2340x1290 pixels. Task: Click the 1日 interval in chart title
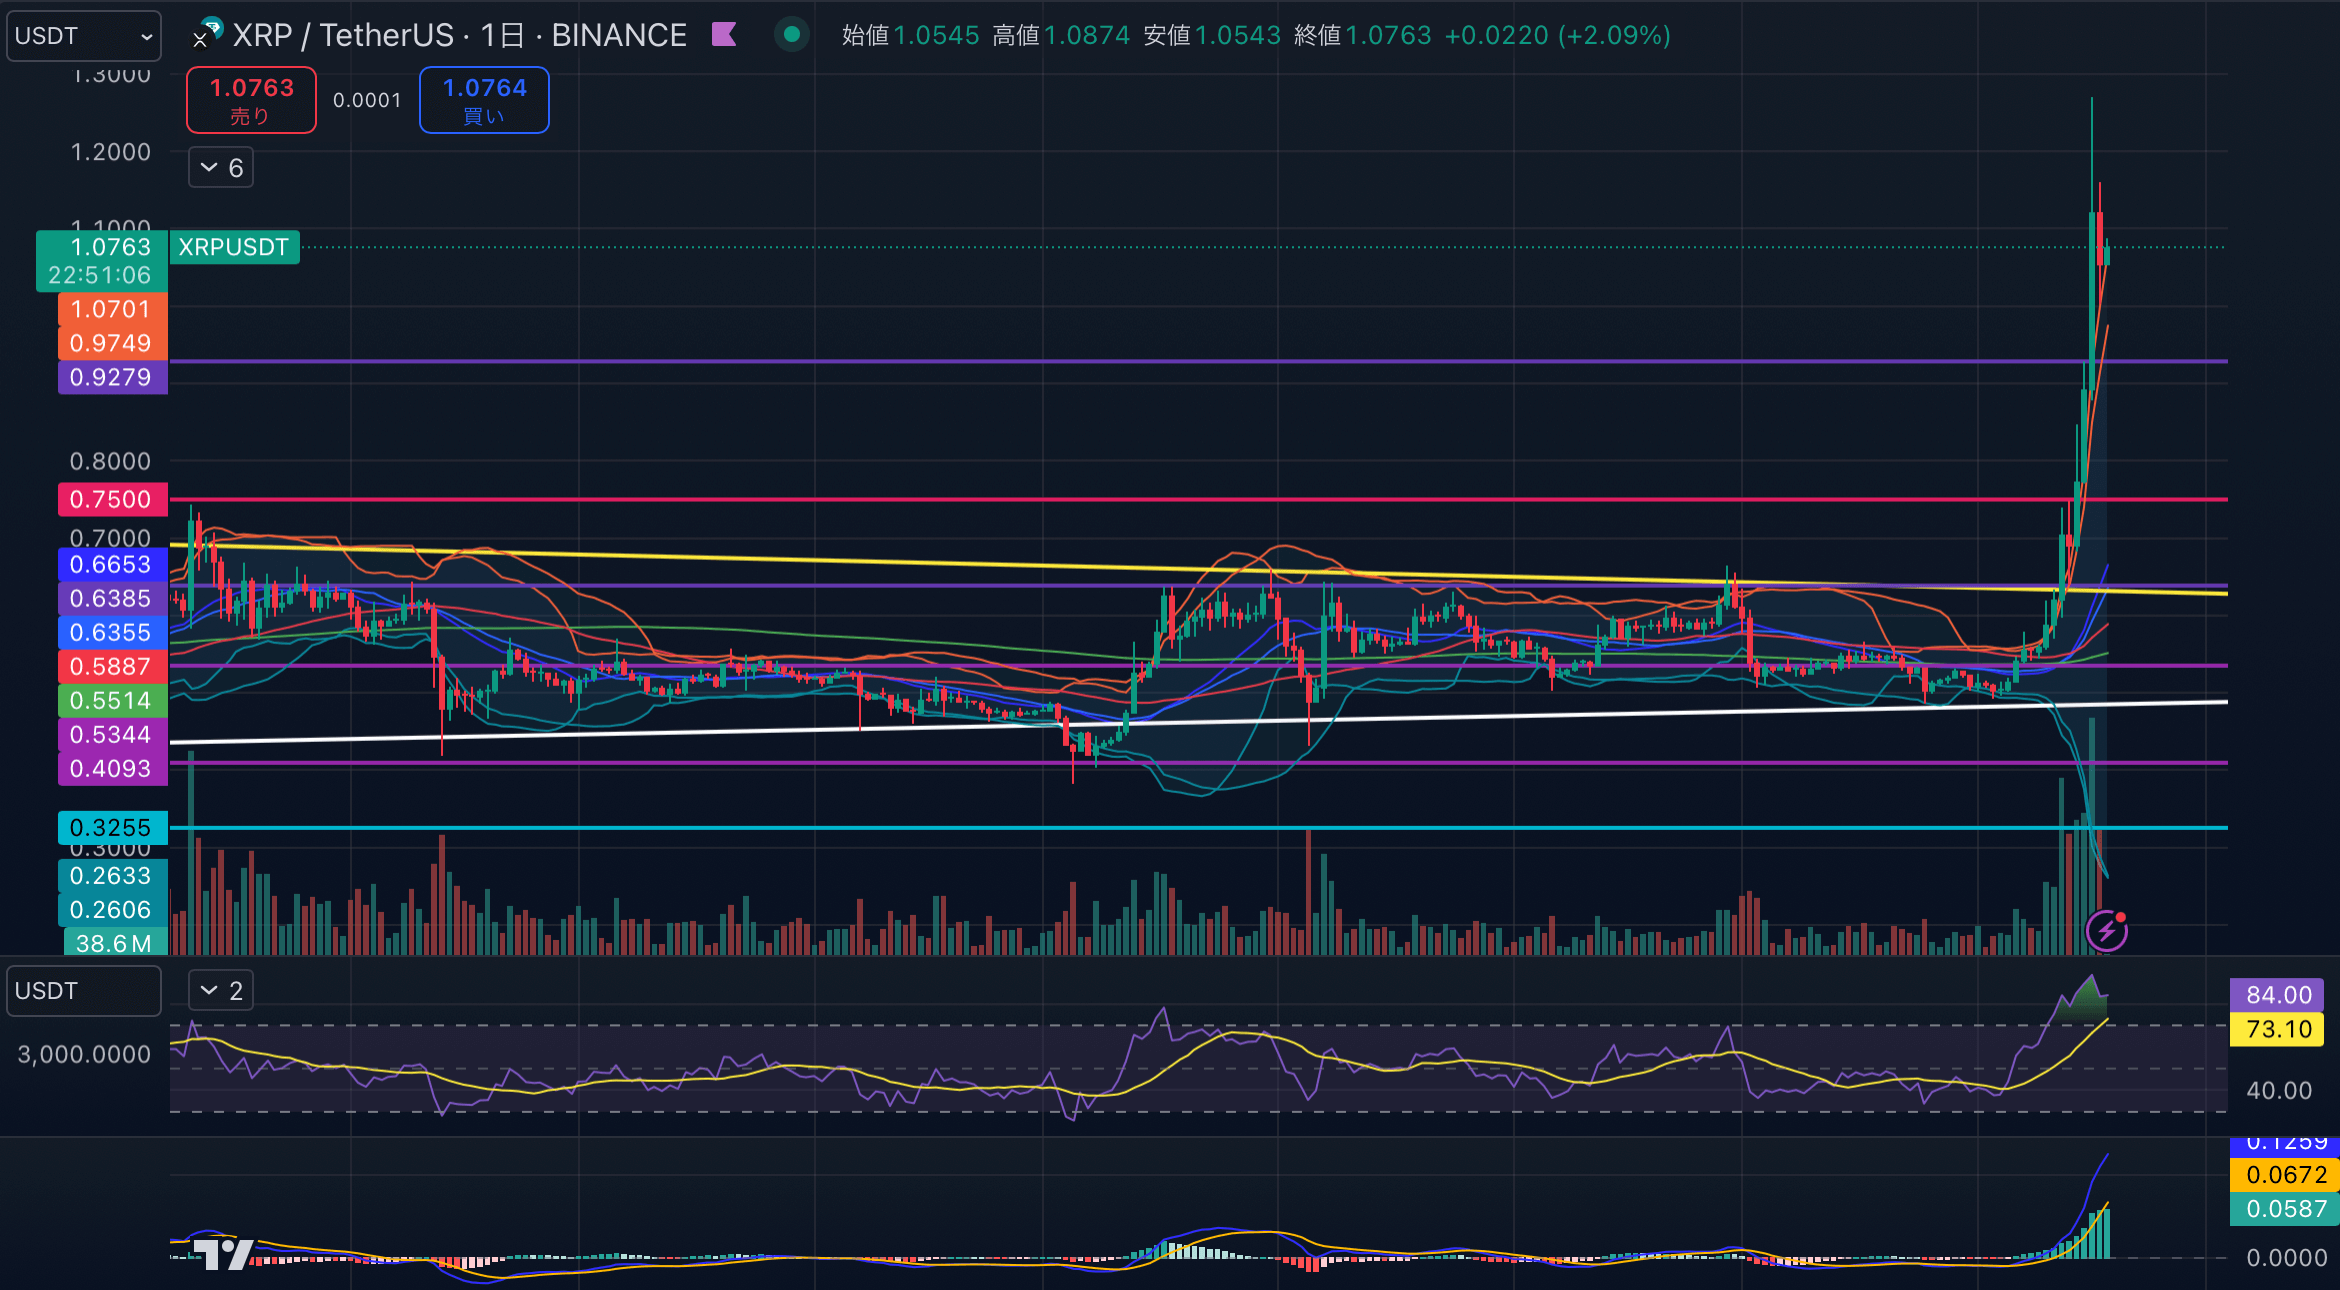tap(502, 35)
